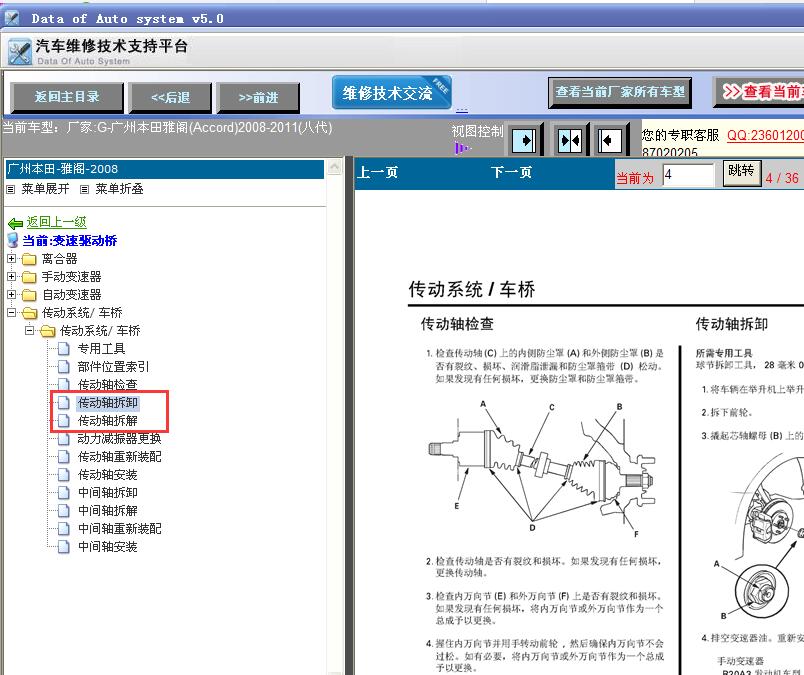This screenshot has width=804, height=675.
Task: Open 专用工具 tree entry
Action: (x=102, y=349)
